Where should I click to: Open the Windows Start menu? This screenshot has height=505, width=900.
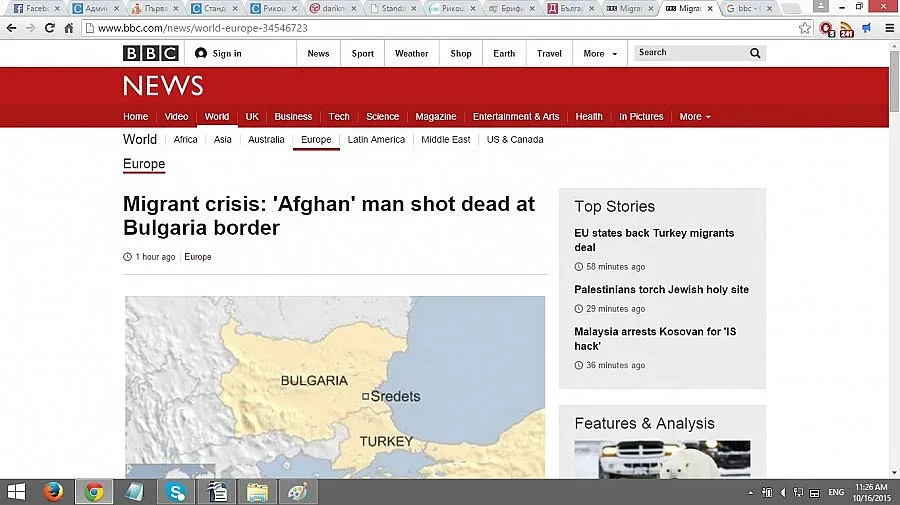[x=16, y=491]
